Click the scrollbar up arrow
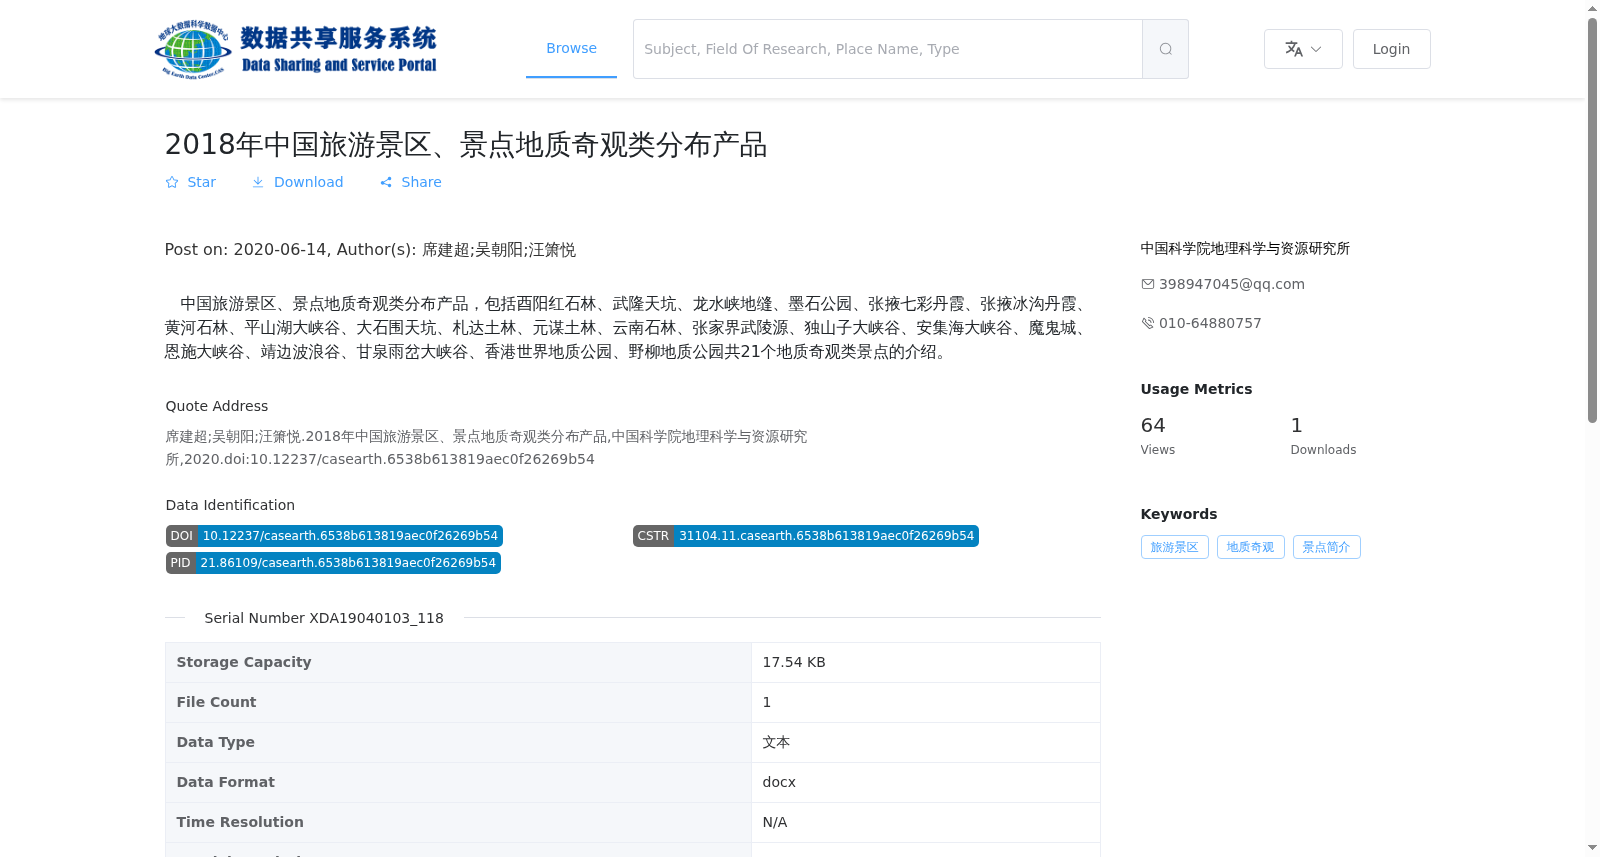This screenshot has height=857, width=1600. pyautogui.click(x=1592, y=8)
